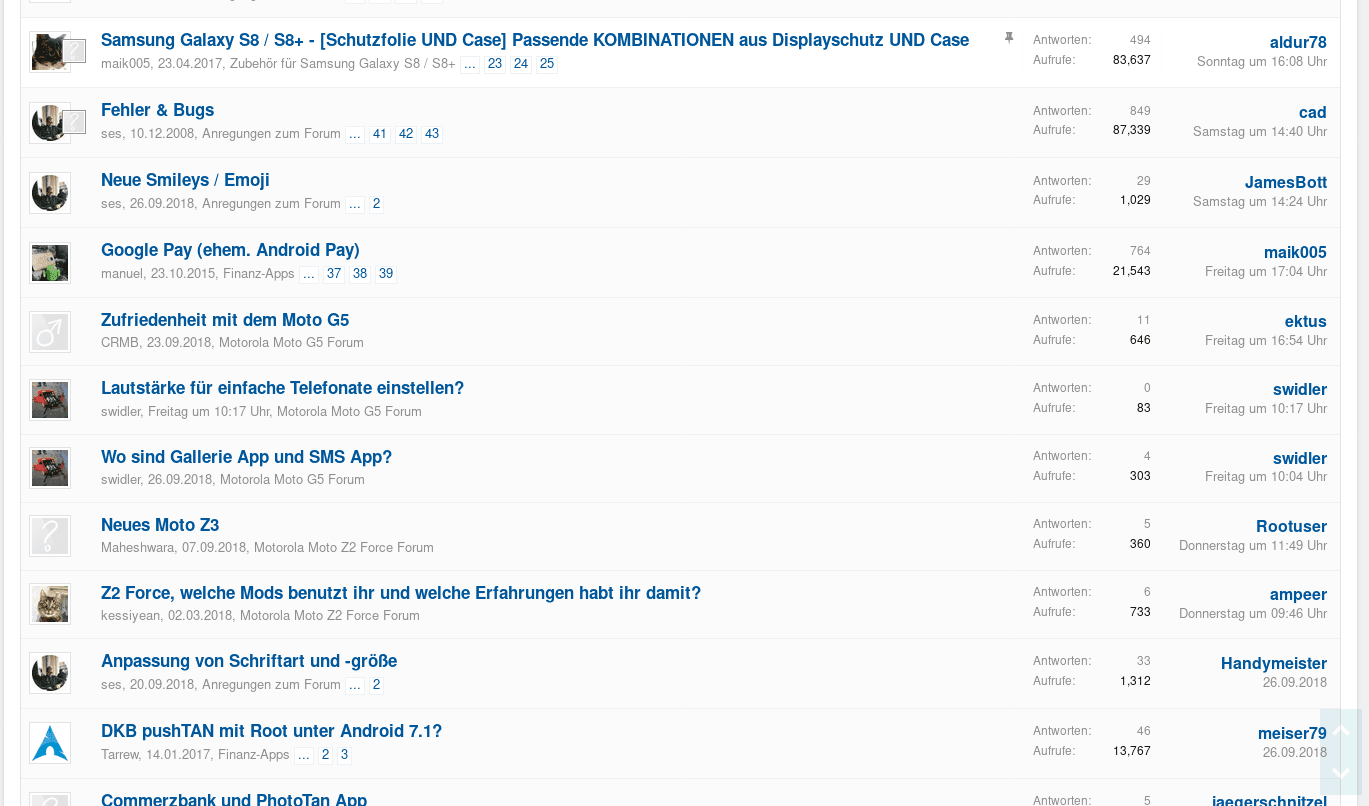Click the scroll-up arrow button
The image size is (1369, 806).
click(x=1341, y=731)
